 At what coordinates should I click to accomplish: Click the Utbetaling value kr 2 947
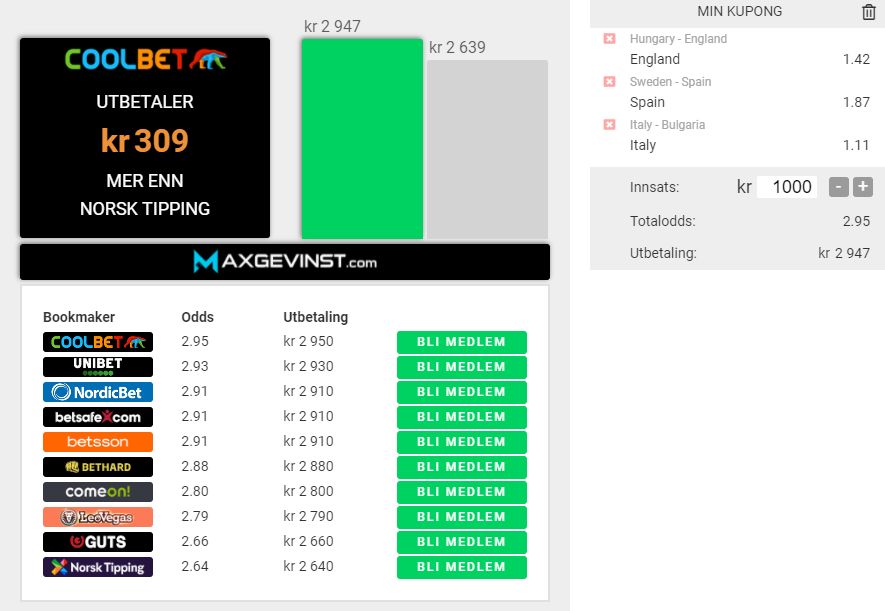pos(844,253)
